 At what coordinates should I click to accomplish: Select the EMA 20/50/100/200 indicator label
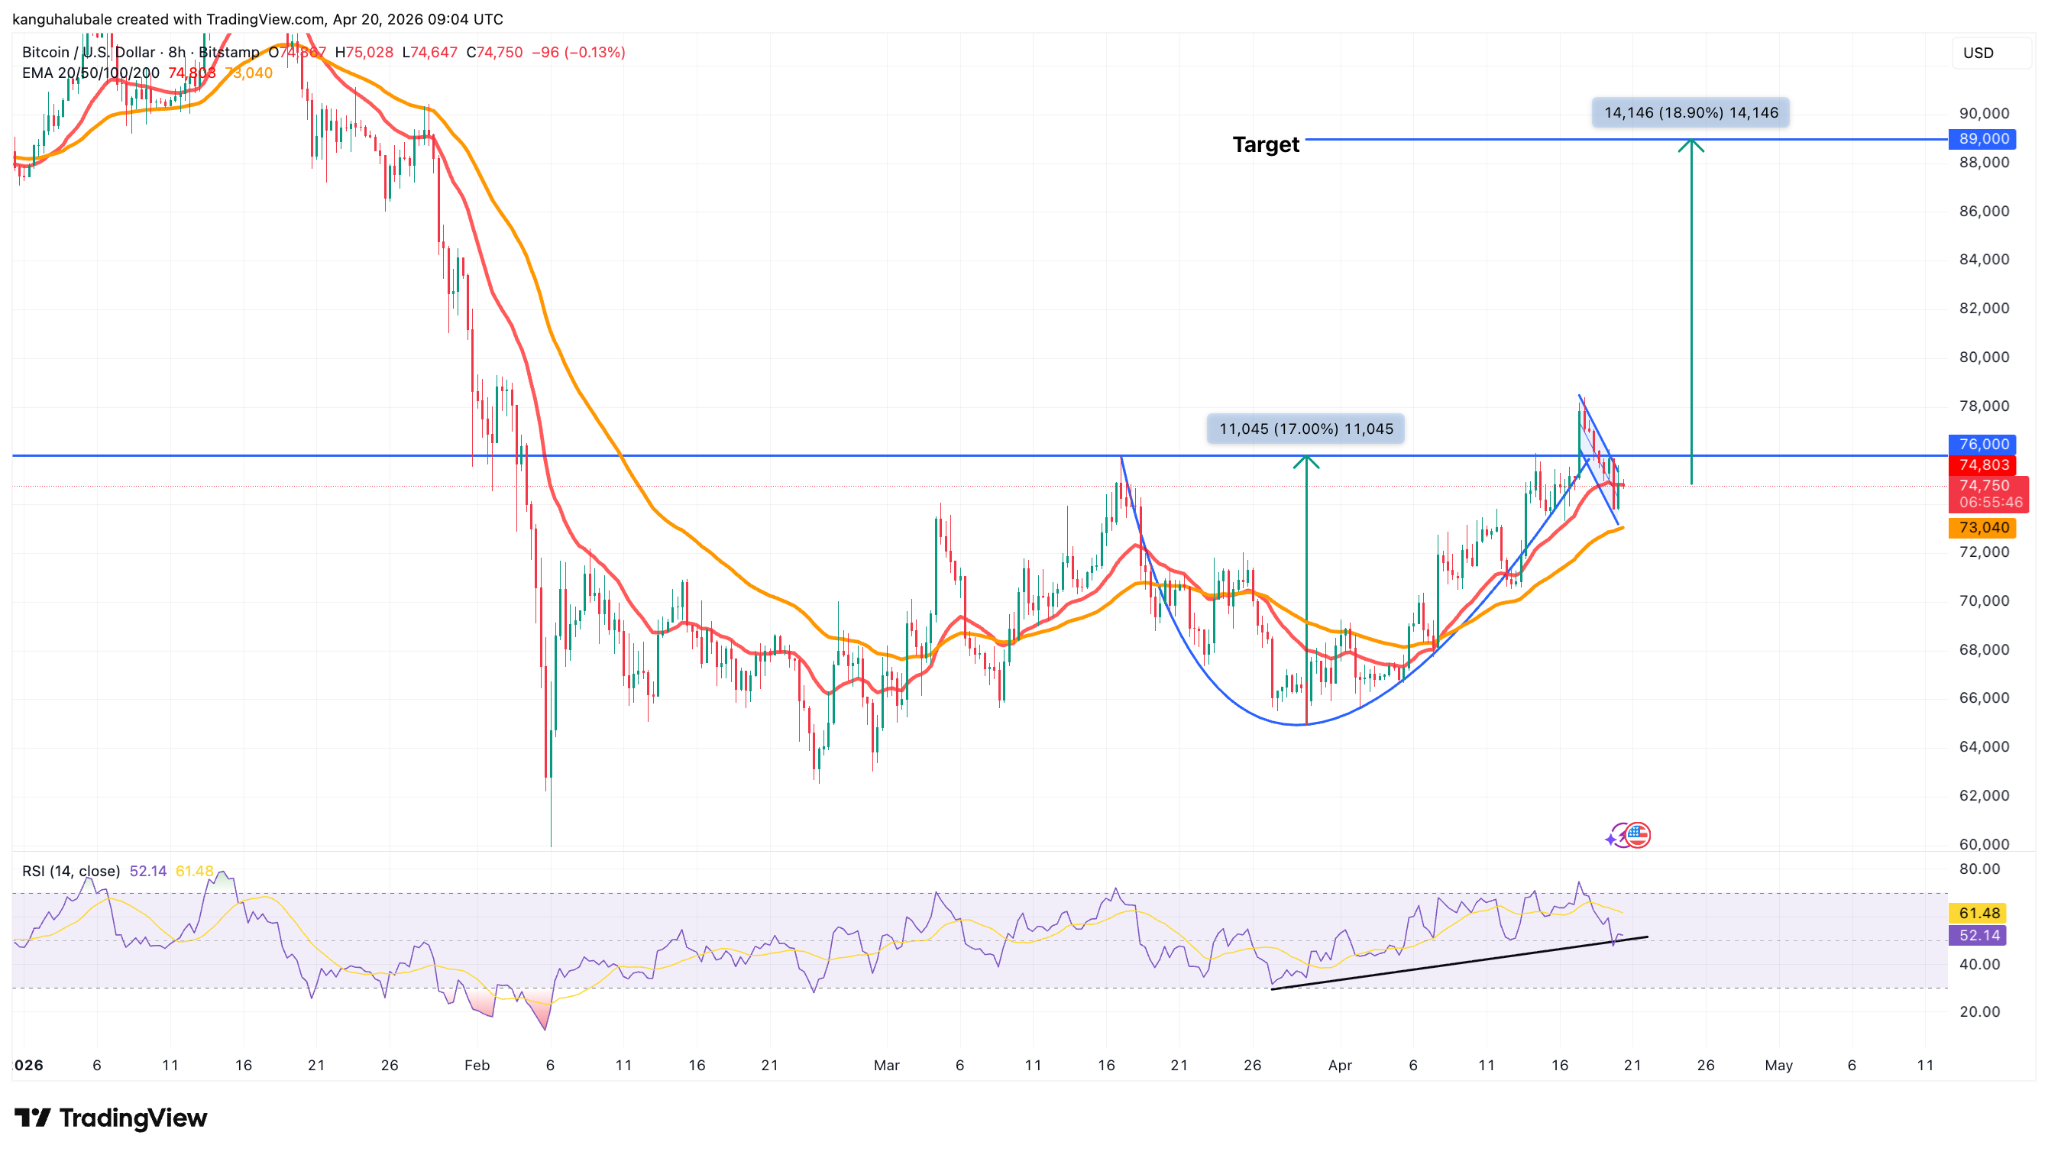(90, 73)
